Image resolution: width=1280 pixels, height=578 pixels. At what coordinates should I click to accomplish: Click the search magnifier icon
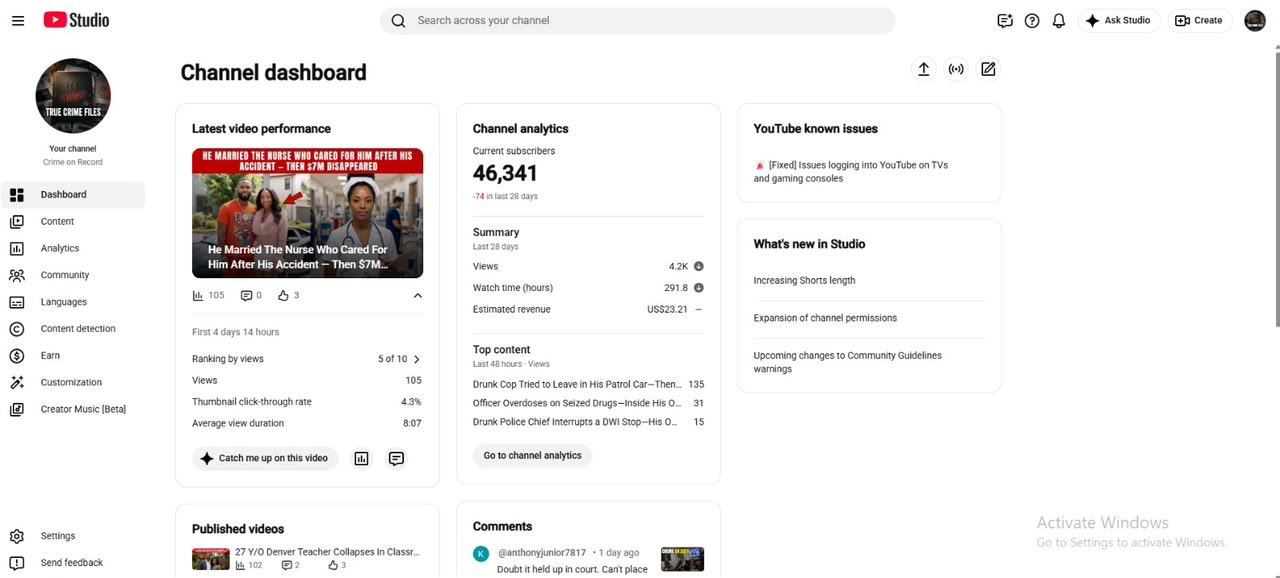(398, 20)
